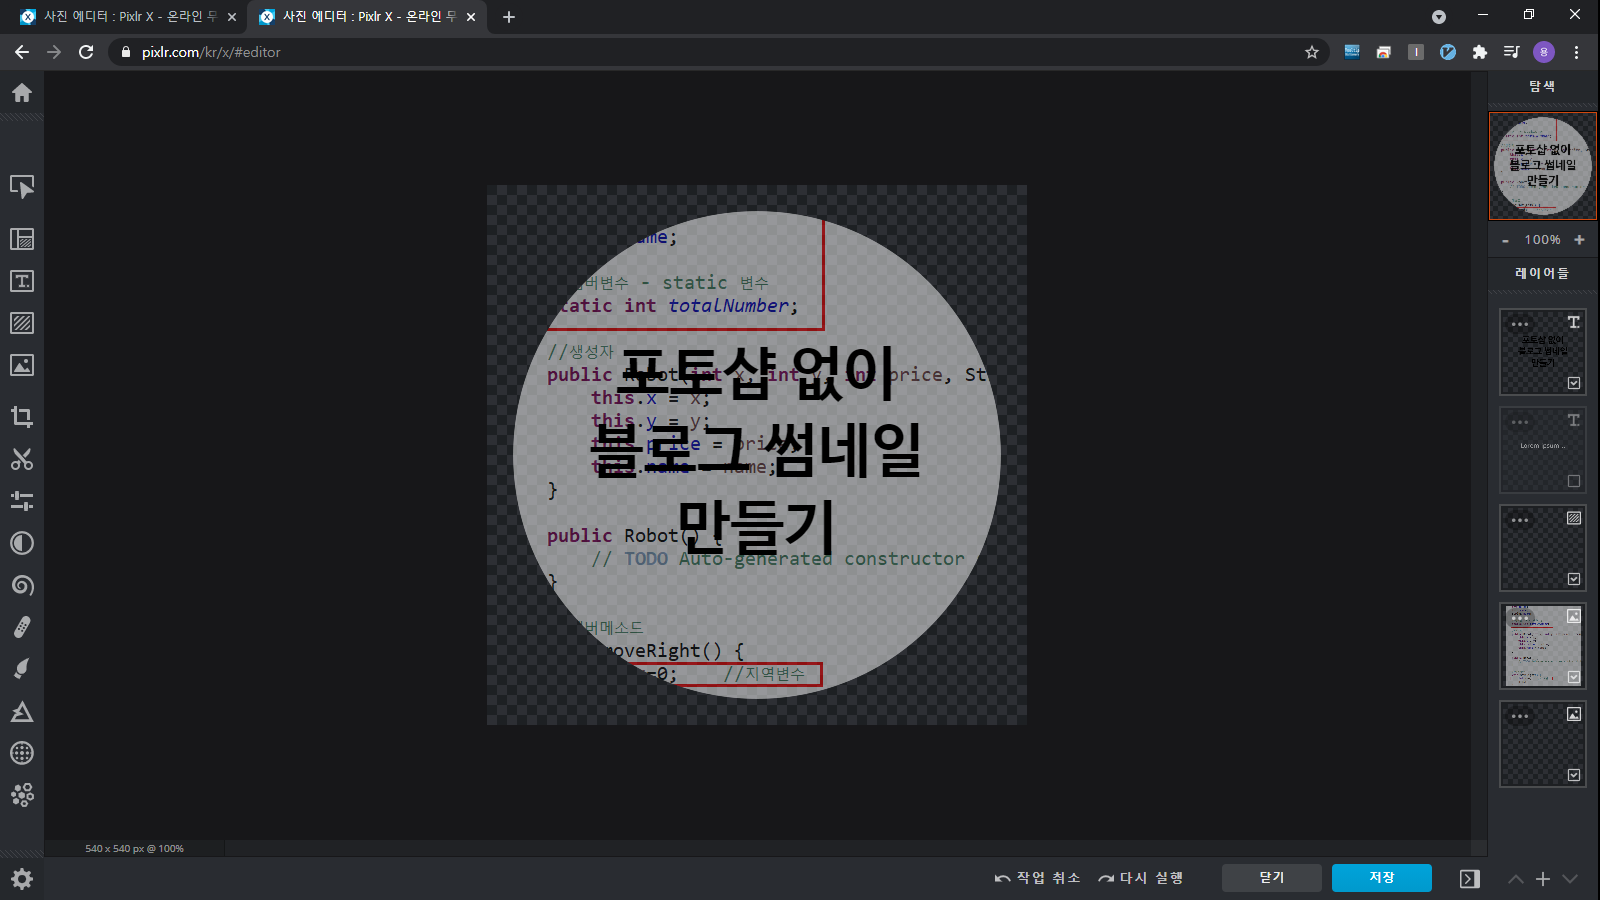Open options menu of the code screenshot layer

point(1520,618)
